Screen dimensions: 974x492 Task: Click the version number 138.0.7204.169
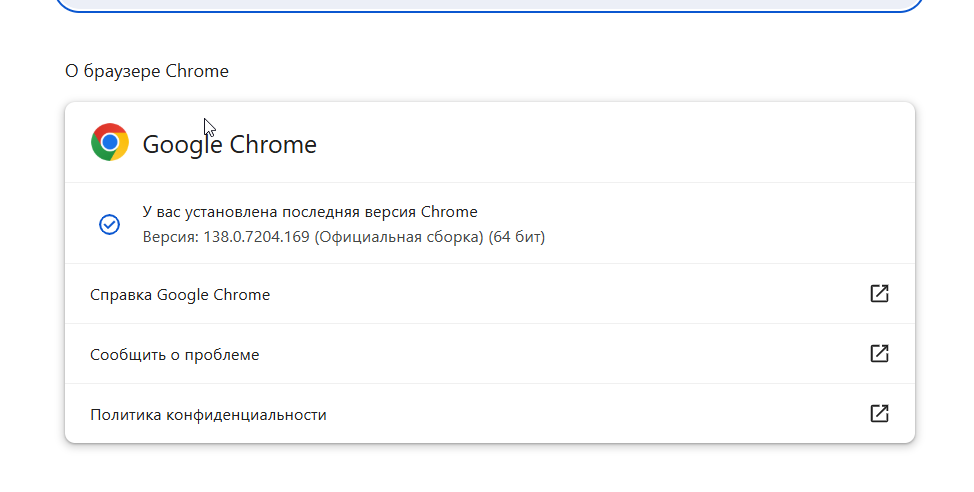pyautogui.click(x=257, y=237)
